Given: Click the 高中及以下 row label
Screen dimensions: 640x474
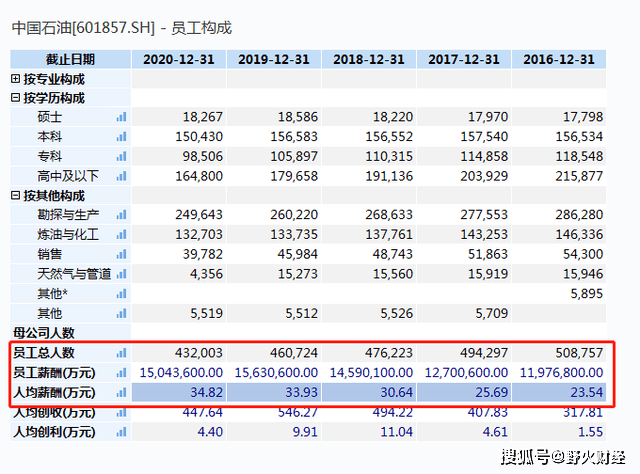Looking at the screenshot, I should point(68,176).
